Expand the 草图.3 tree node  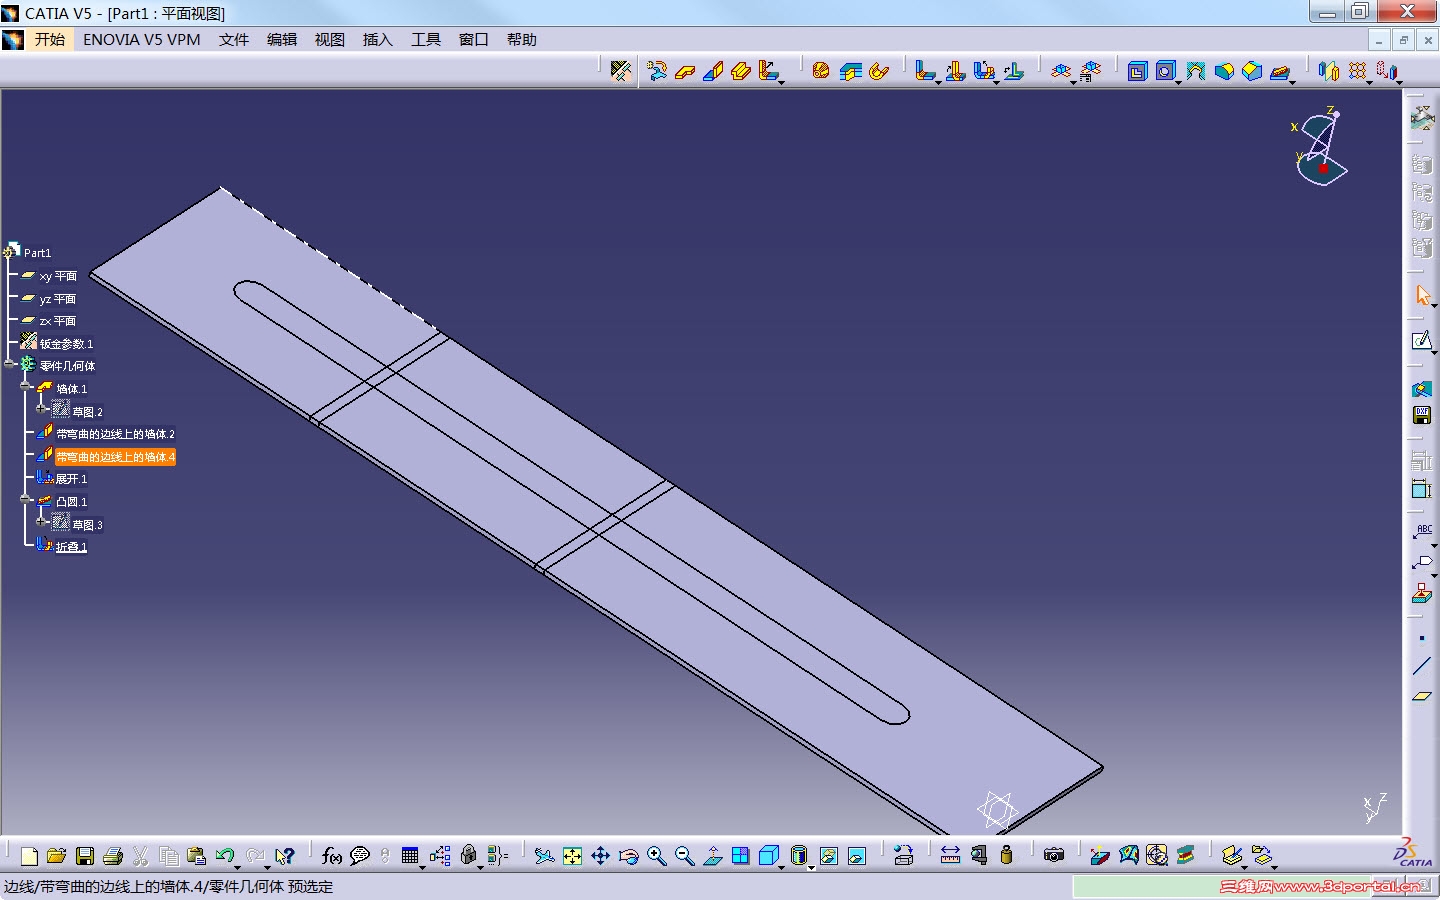coord(41,521)
